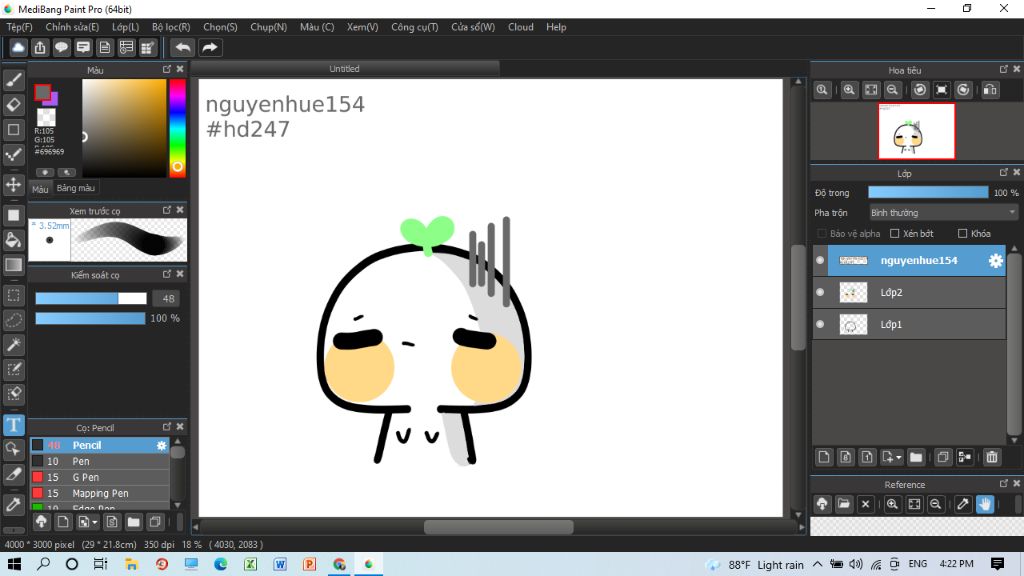
Task: Open Word from the taskbar
Action: [x=280, y=564]
